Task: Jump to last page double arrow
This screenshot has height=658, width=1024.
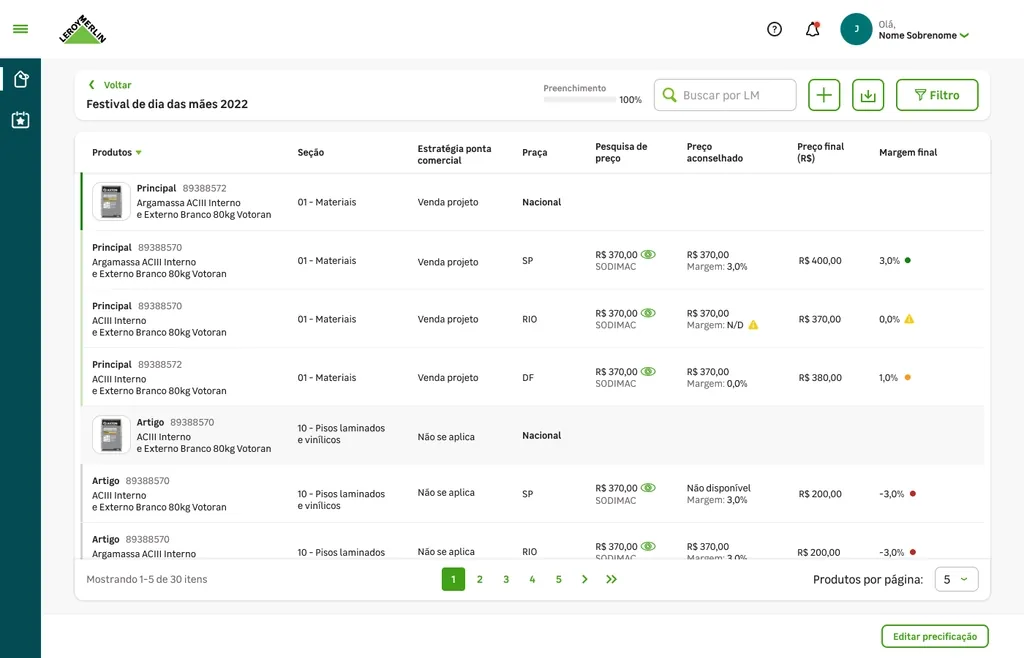Action: click(611, 579)
